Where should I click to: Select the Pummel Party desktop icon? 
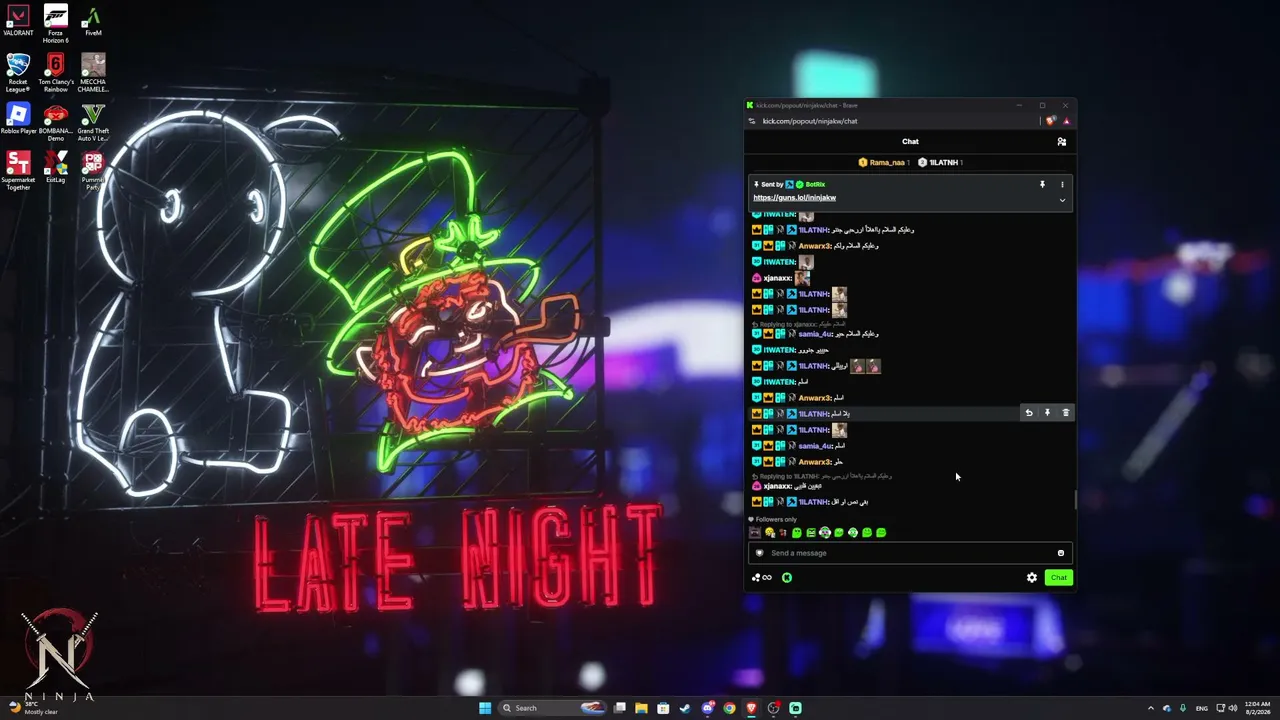(x=93, y=171)
